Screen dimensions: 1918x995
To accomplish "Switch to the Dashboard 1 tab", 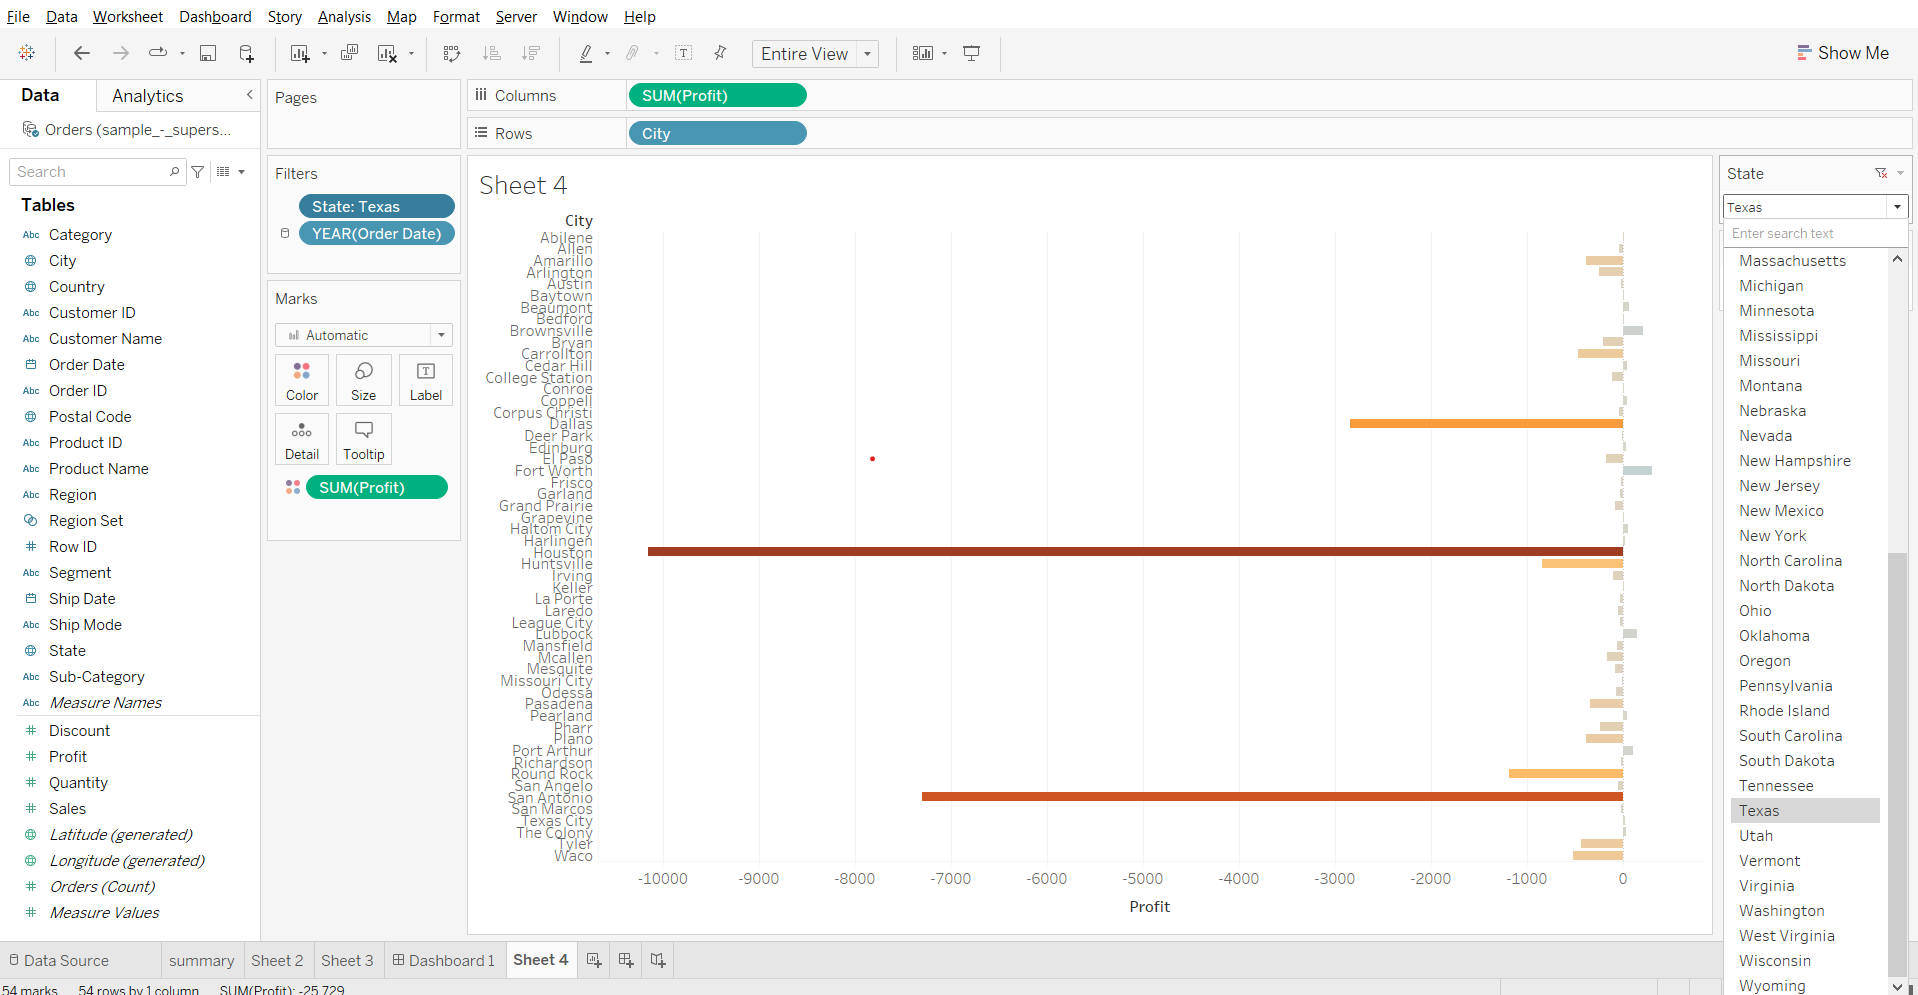I will tap(443, 960).
